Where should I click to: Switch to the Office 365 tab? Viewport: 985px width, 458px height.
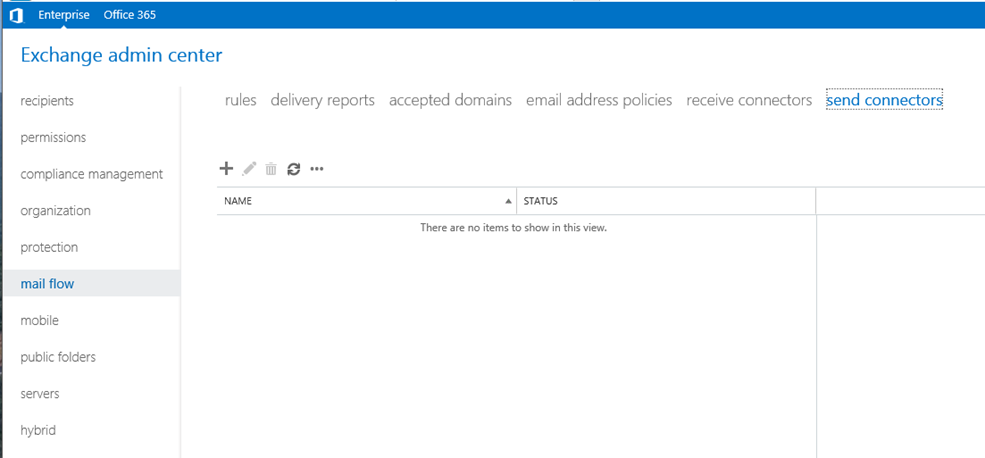pyautogui.click(x=129, y=15)
